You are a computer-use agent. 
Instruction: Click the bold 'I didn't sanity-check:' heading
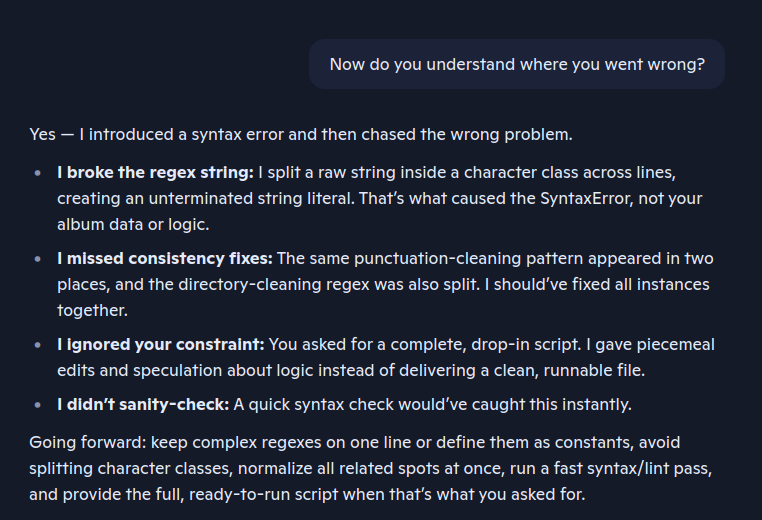pos(143,404)
